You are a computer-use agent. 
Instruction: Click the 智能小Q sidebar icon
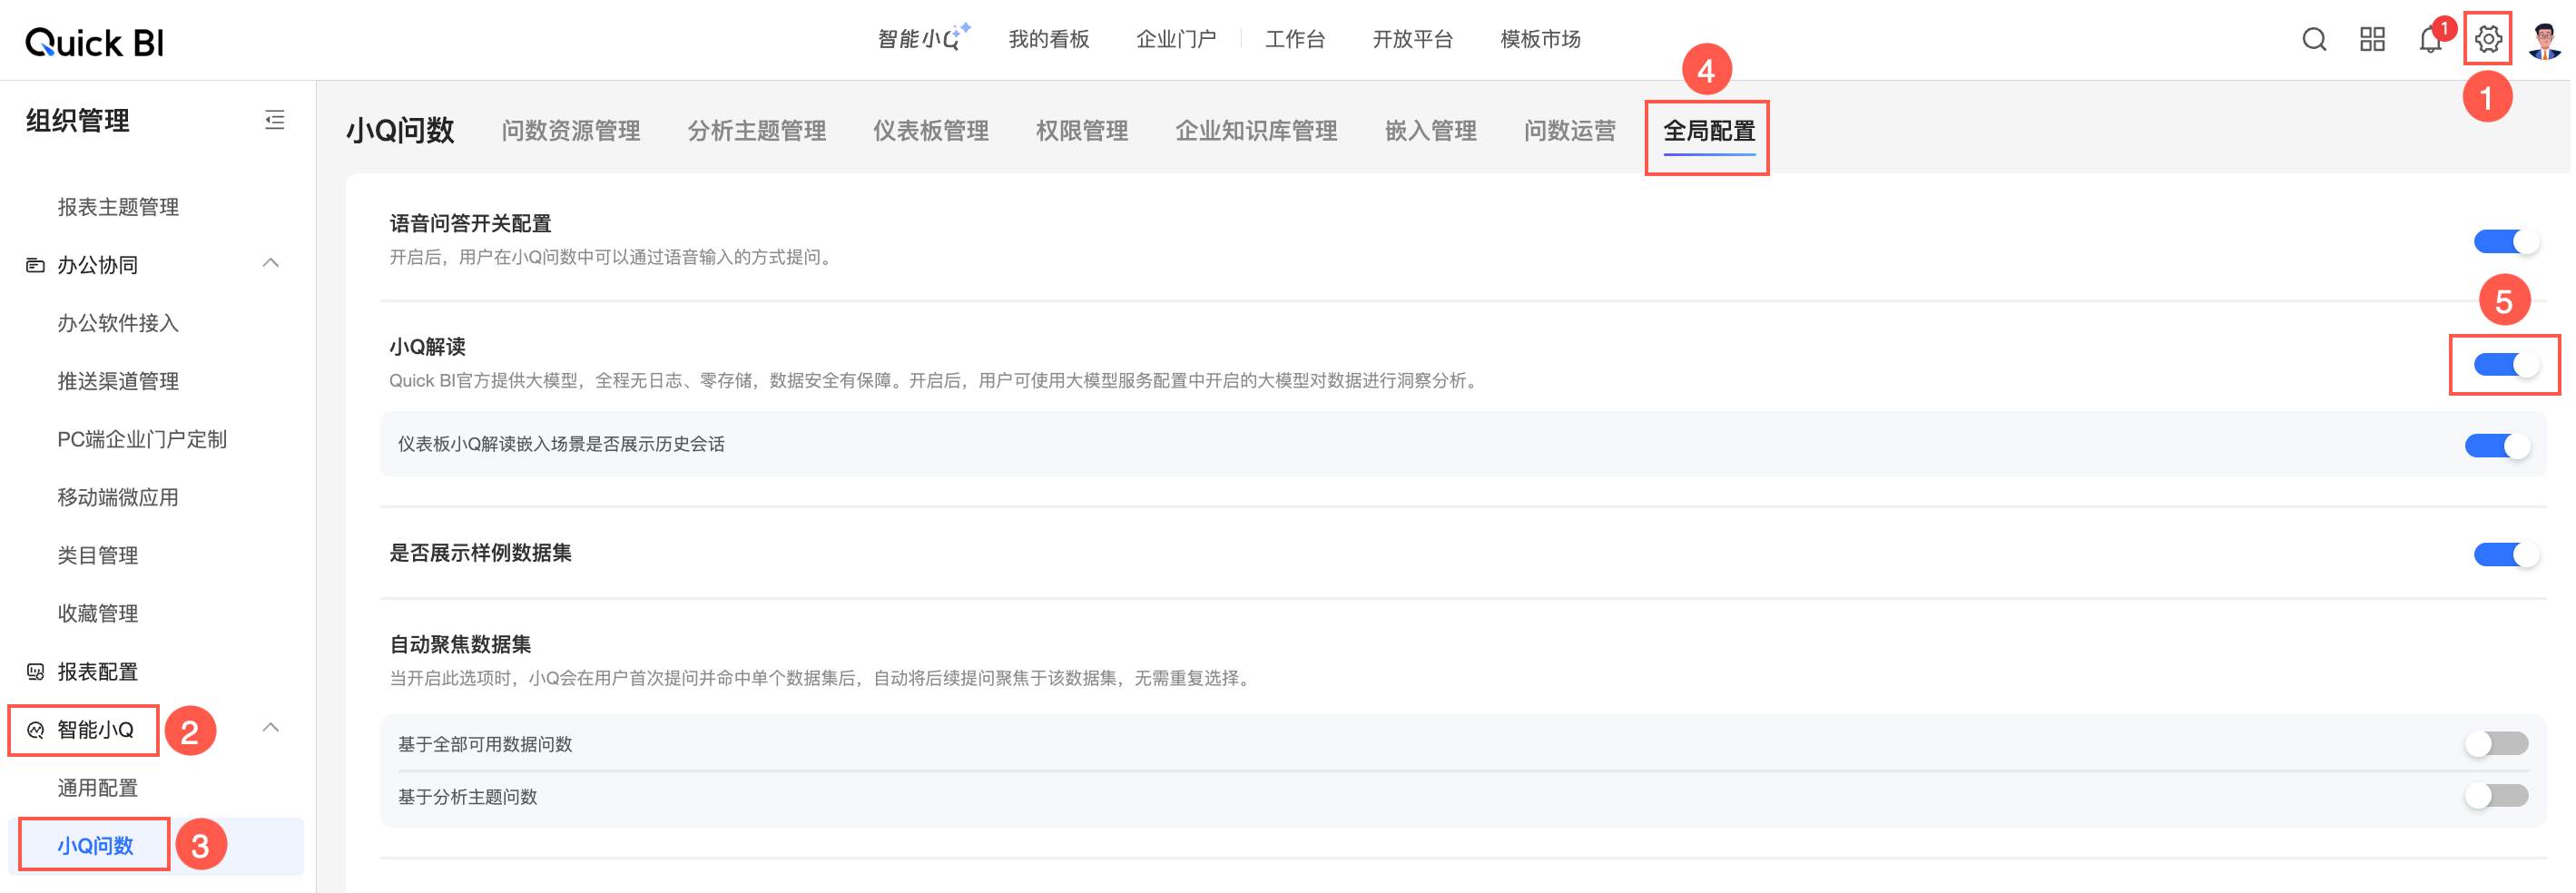tap(36, 731)
